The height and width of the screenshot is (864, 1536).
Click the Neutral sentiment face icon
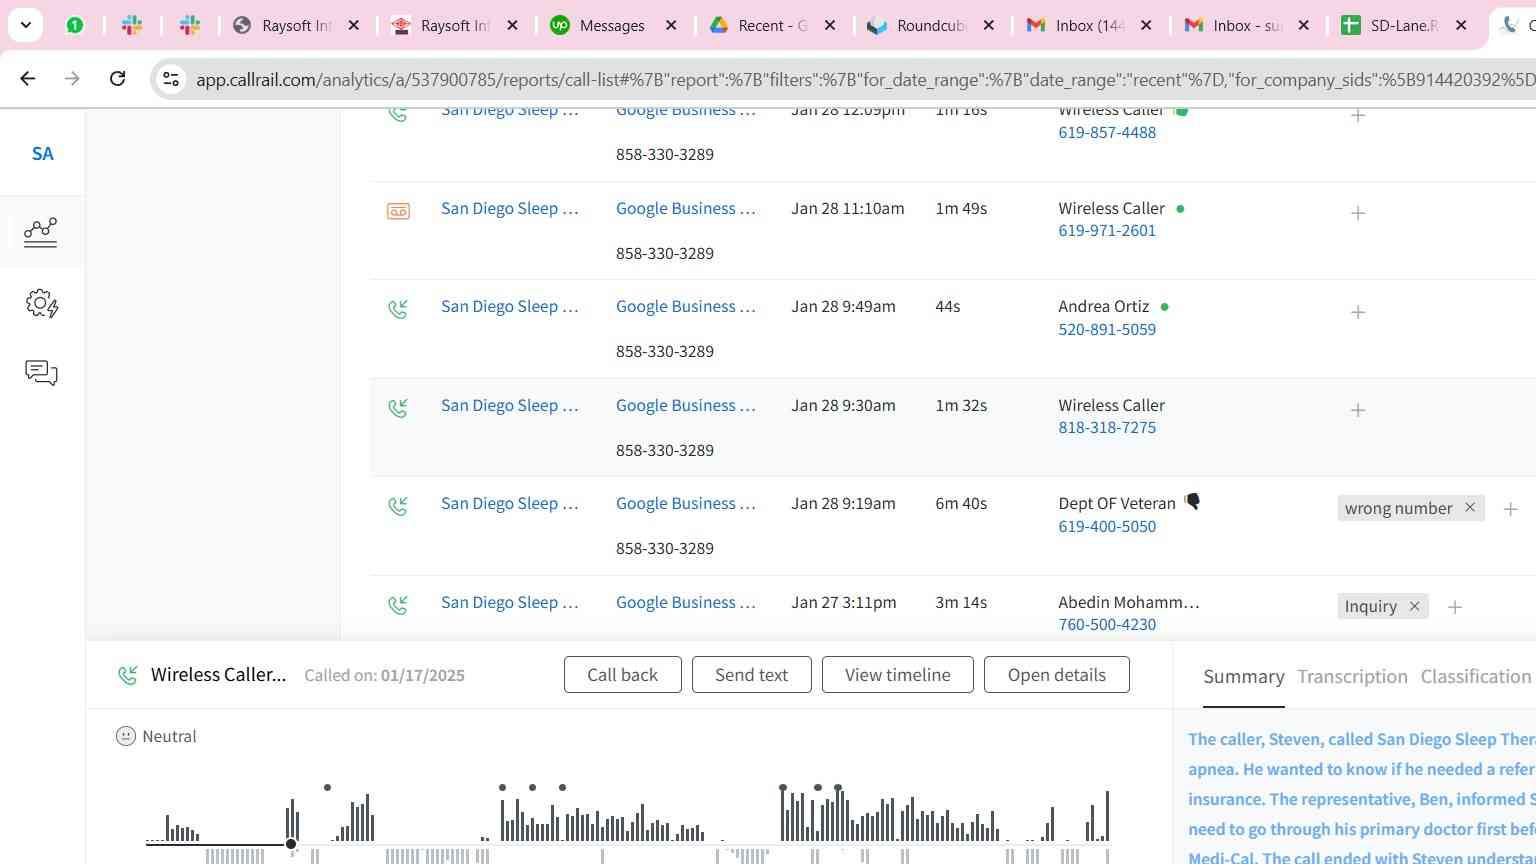(125, 736)
